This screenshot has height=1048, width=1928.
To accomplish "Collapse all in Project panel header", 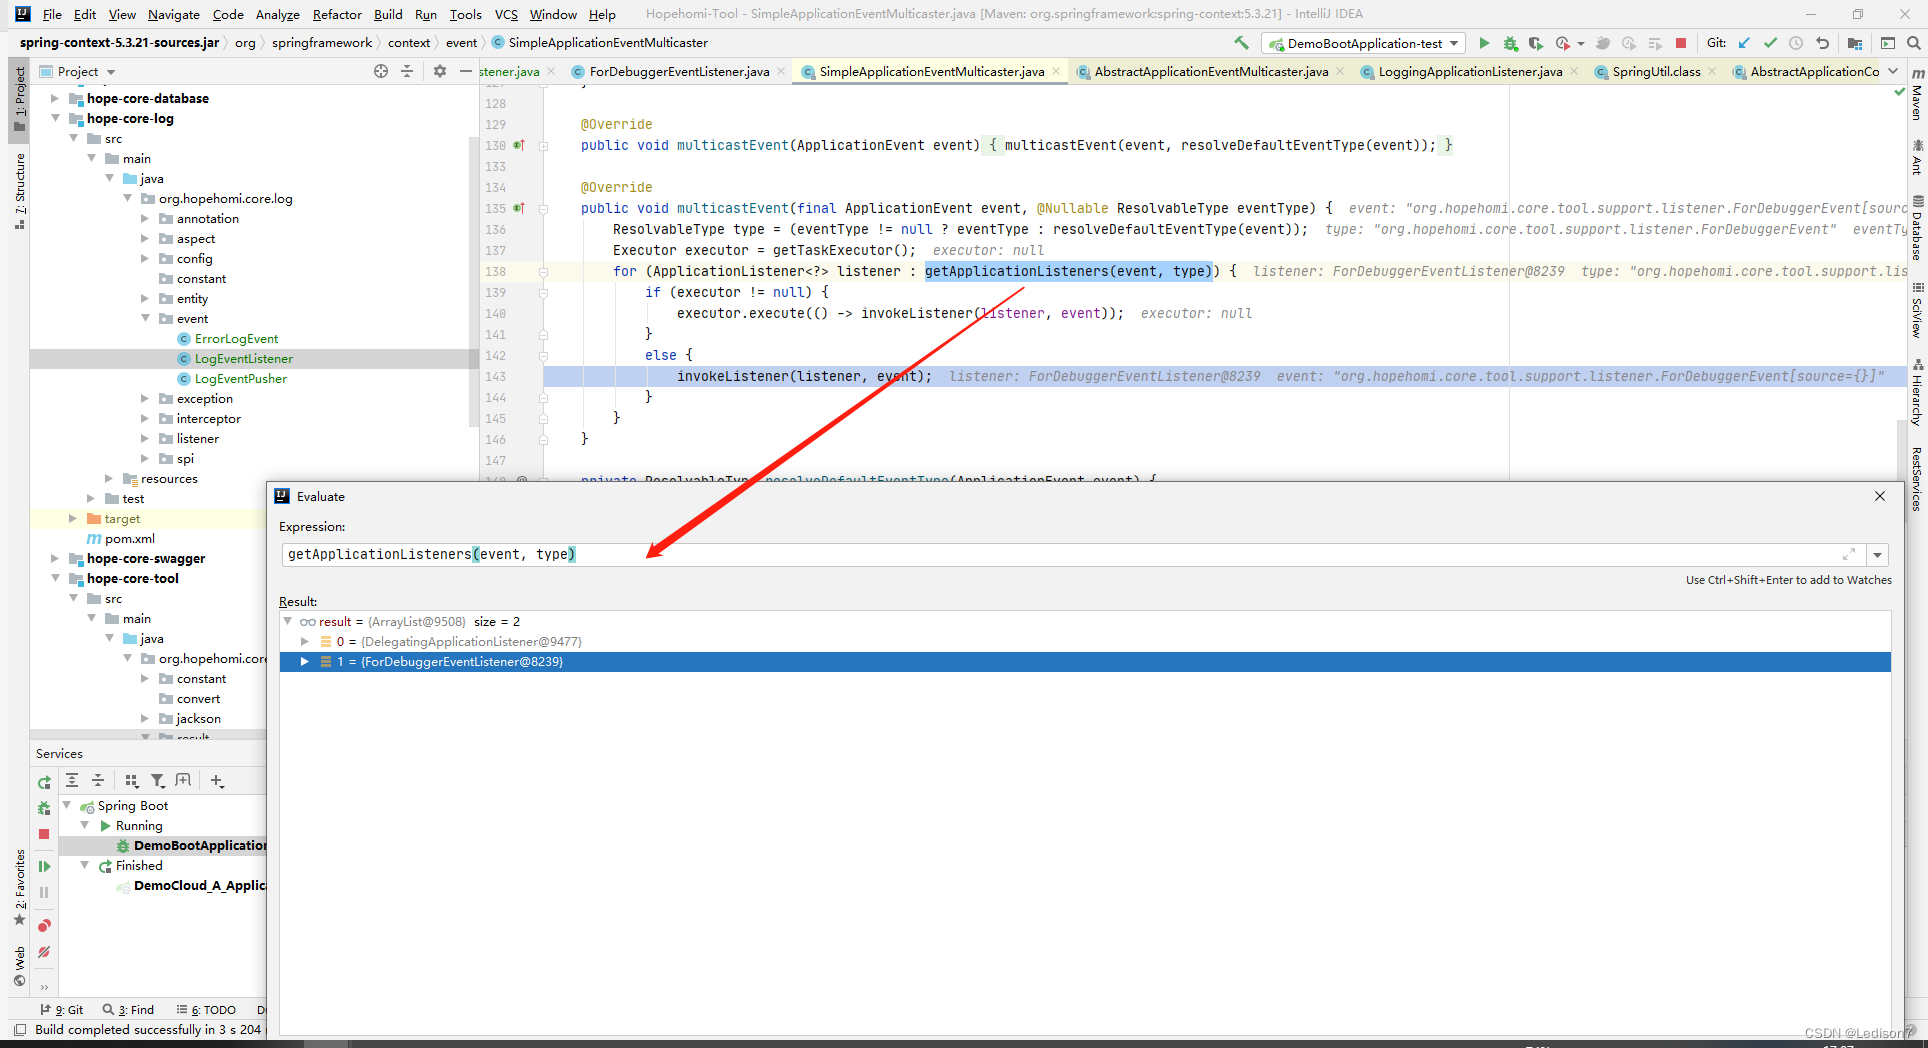I will click(407, 71).
